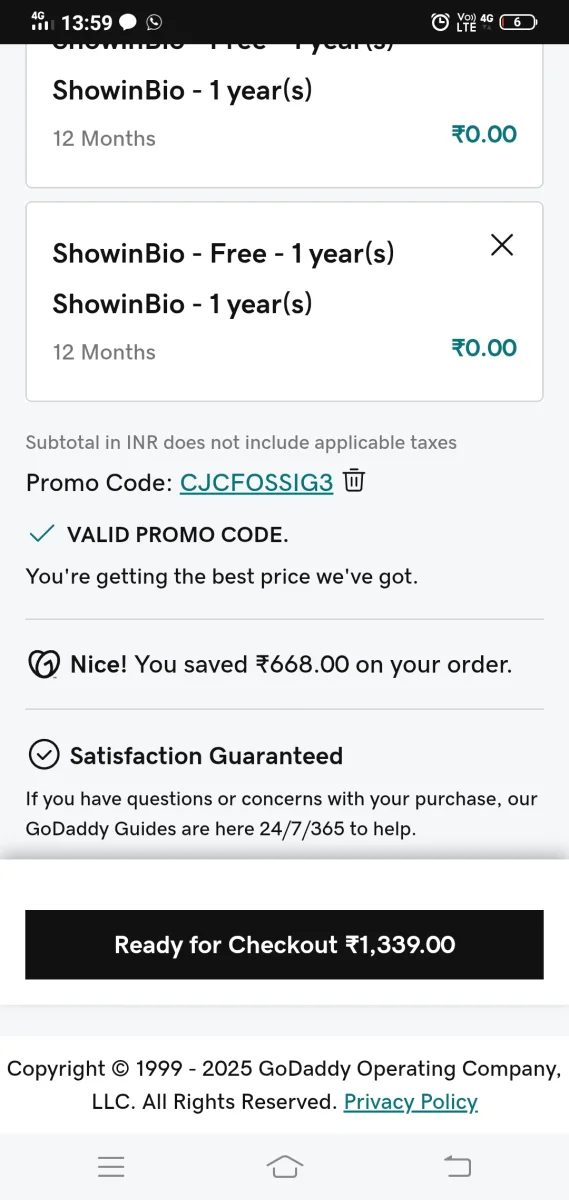Select the second ShowinBio cart item card
Viewport: 569px width, 1200px height.
pyautogui.click(x=284, y=301)
